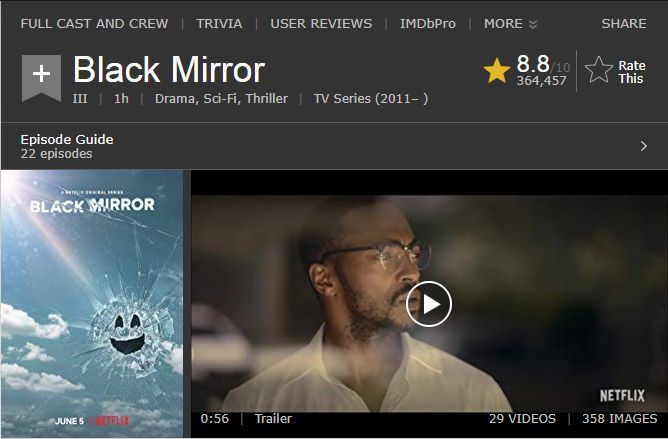Image resolution: width=668 pixels, height=439 pixels.
Task: Go to the TRIVIA section
Action: (x=219, y=23)
